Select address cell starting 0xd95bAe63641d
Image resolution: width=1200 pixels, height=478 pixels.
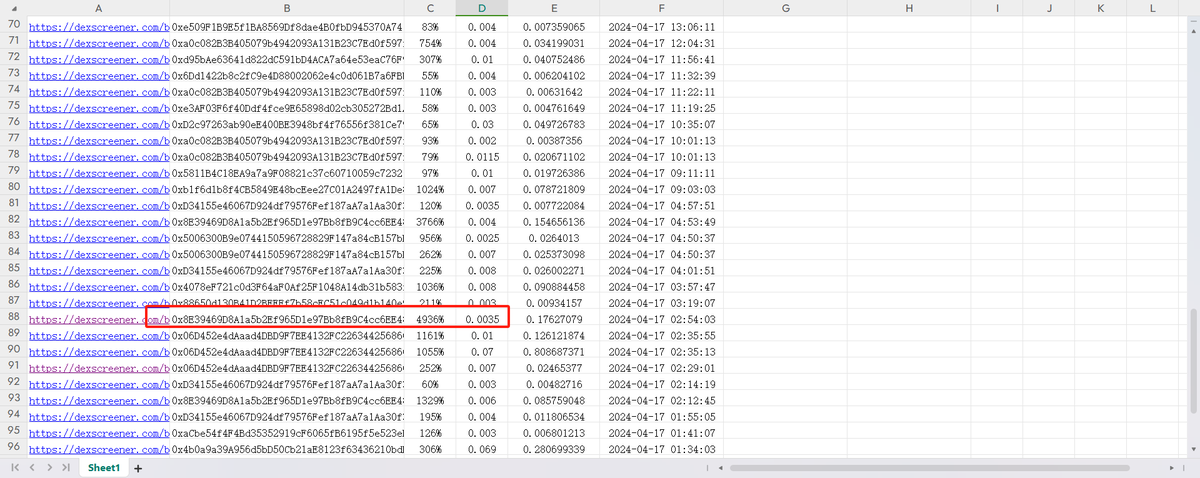[287, 59]
